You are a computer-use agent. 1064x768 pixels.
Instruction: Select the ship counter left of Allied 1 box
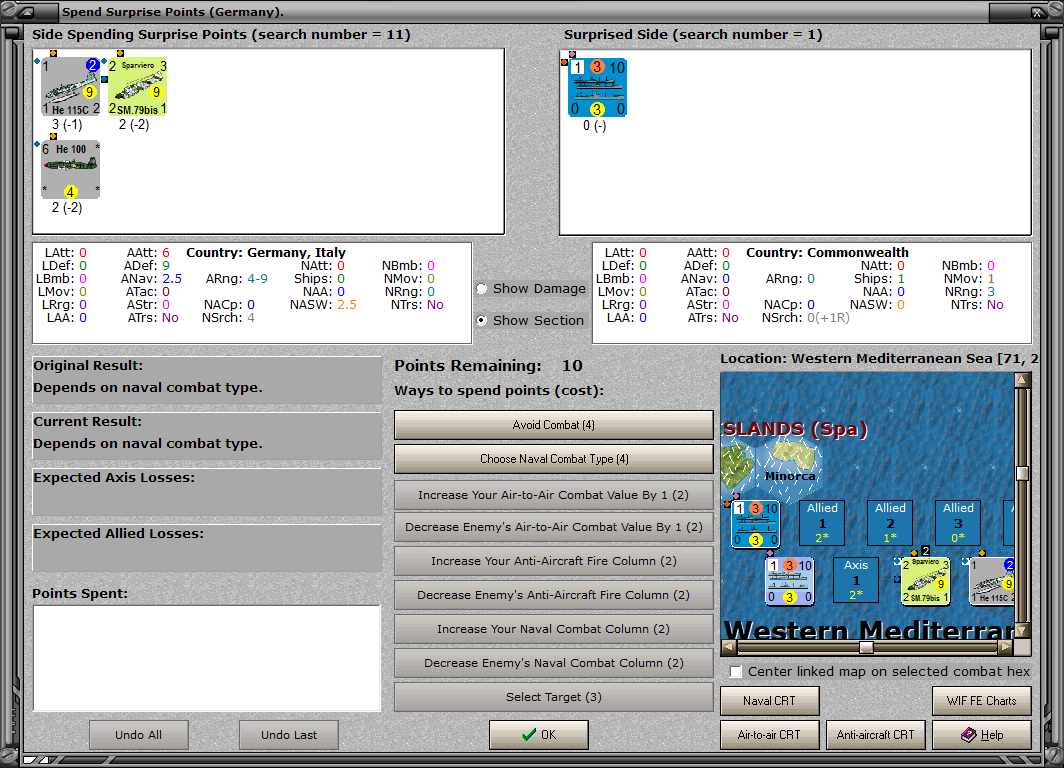click(755, 524)
